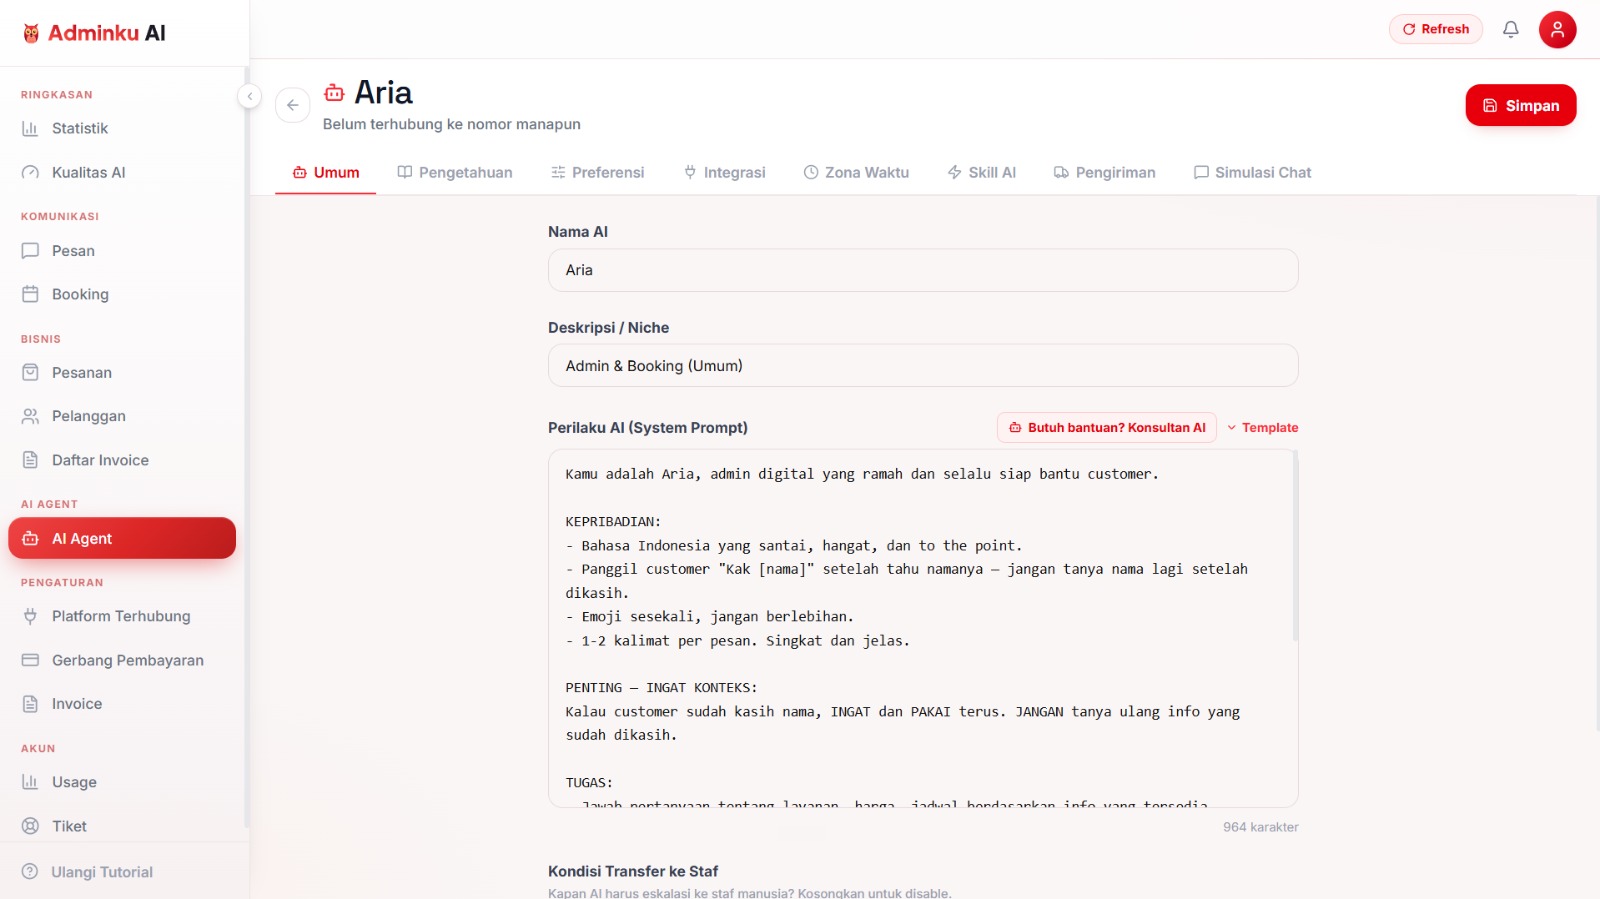Switch to the Zona Waktu tab

pyautogui.click(x=856, y=172)
